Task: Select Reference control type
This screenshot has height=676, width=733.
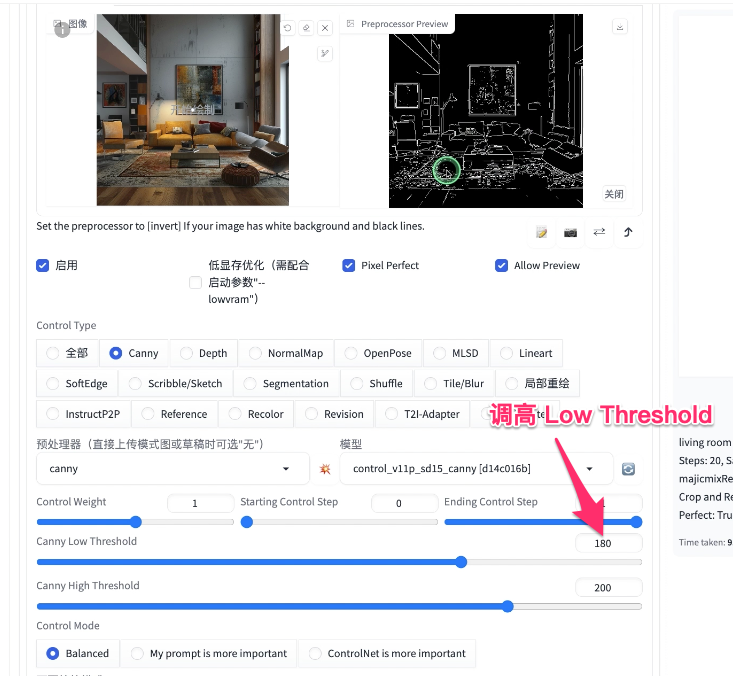Action: (x=174, y=414)
